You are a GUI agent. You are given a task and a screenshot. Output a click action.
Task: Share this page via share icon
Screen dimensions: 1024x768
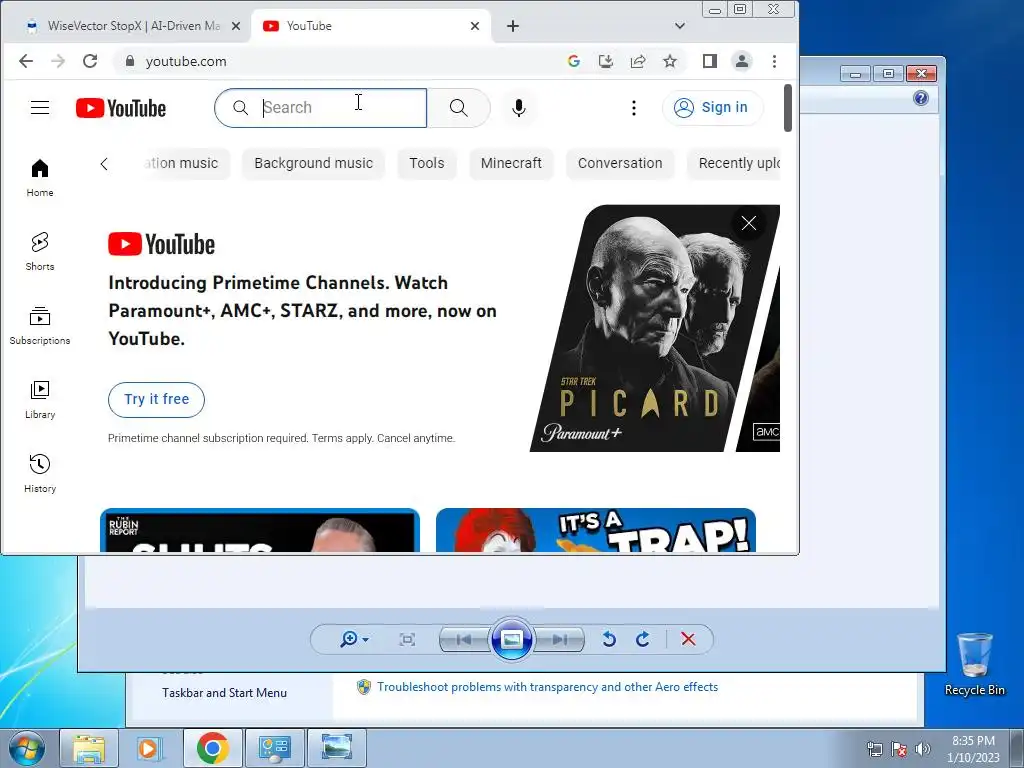[x=638, y=61]
